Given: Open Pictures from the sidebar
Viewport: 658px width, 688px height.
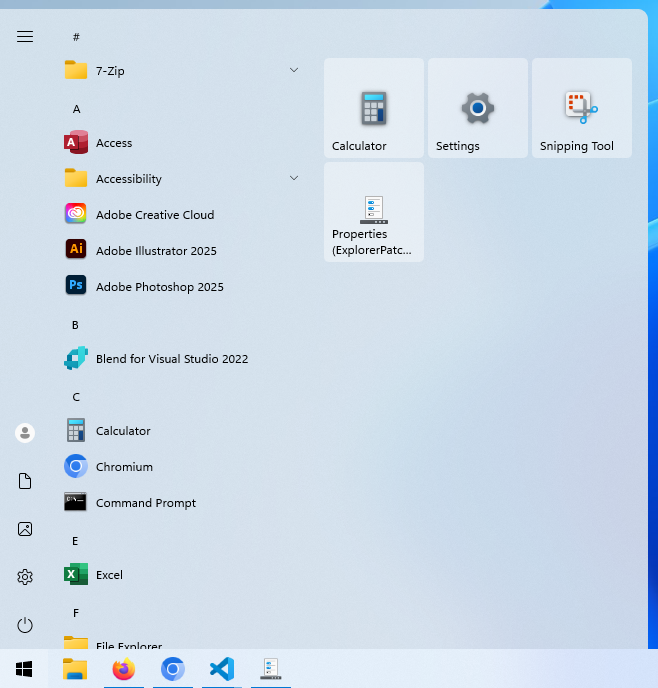Looking at the screenshot, I should [x=25, y=529].
